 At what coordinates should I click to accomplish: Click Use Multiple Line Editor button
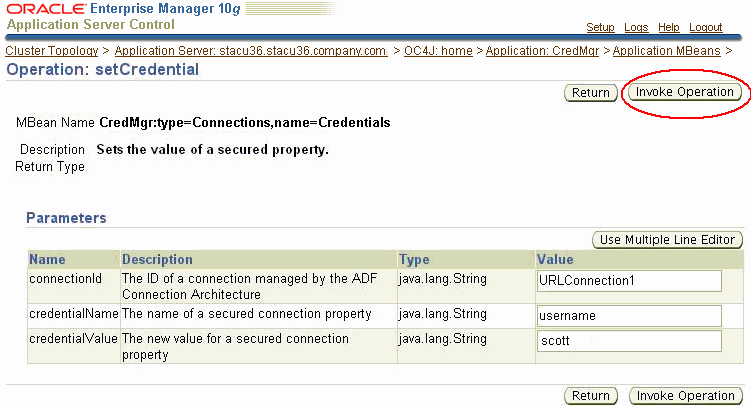coord(667,239)
